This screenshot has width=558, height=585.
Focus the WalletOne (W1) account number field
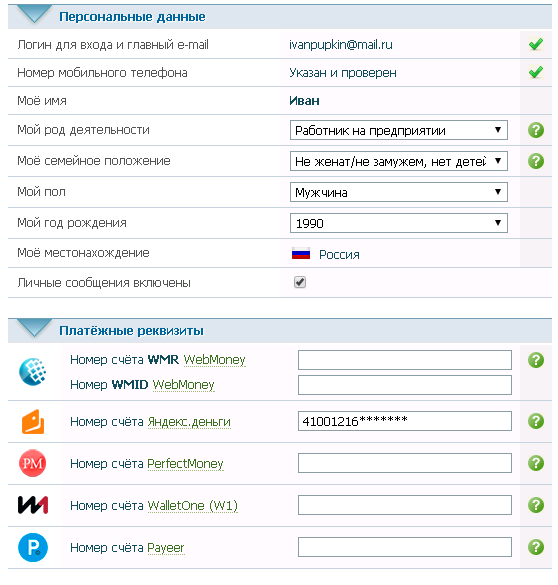(405, 505)
